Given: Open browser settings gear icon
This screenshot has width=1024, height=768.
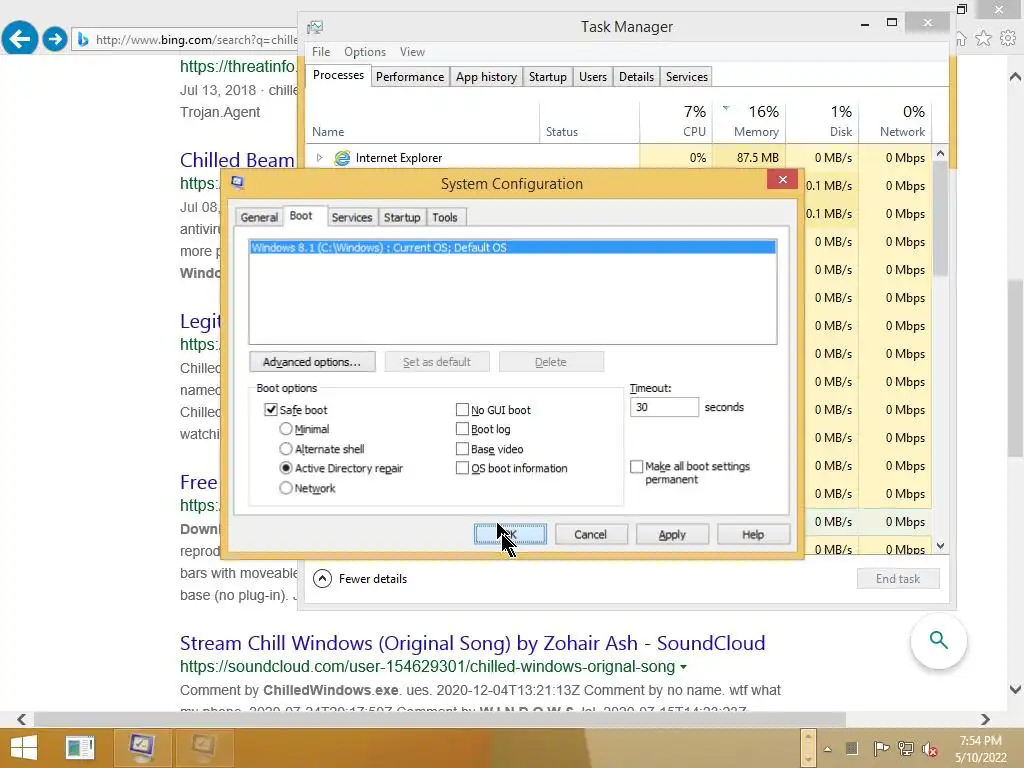Looking at the screenshot, I should (x=1008, y=39).
